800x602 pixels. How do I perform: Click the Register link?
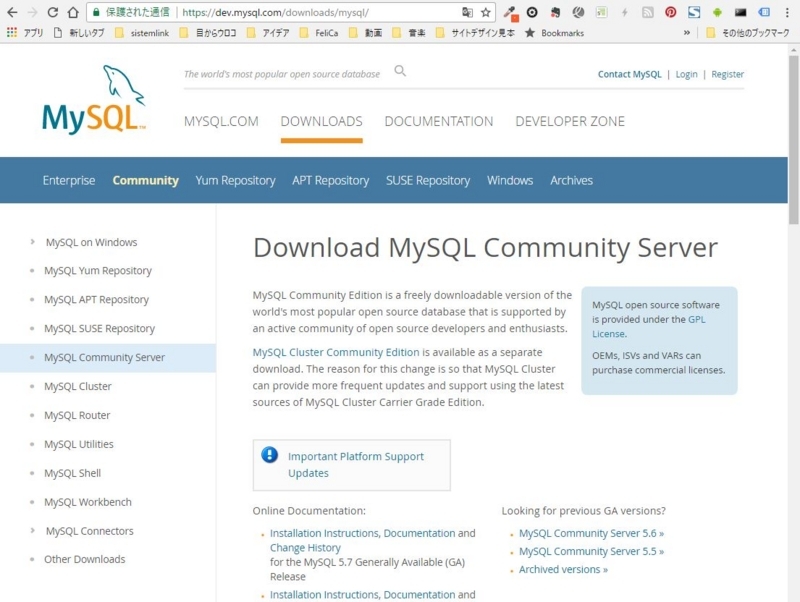point(728,74)
